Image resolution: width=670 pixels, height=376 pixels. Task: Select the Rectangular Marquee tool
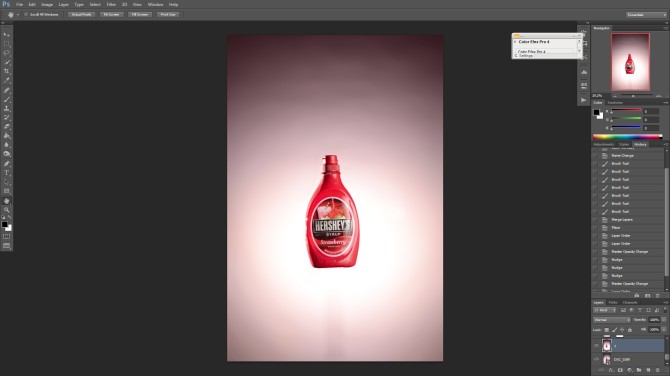(6, 44)
